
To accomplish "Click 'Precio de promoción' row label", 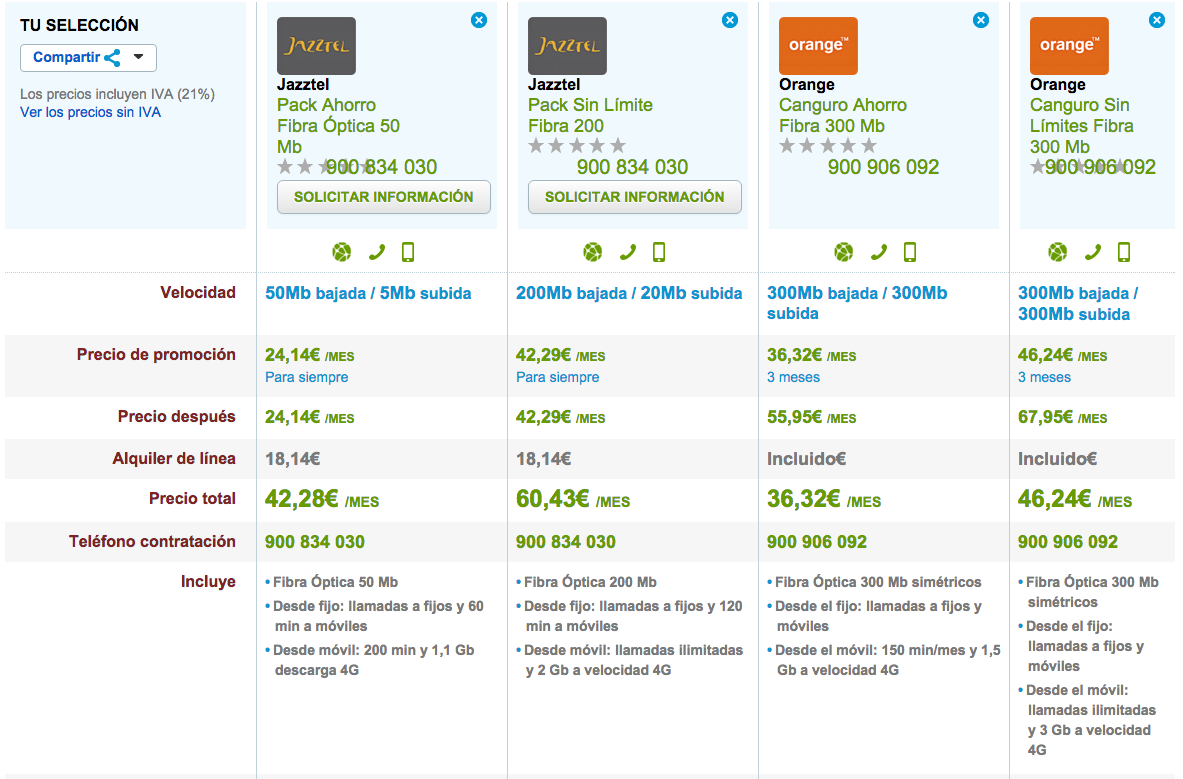I will coord(156,354).
